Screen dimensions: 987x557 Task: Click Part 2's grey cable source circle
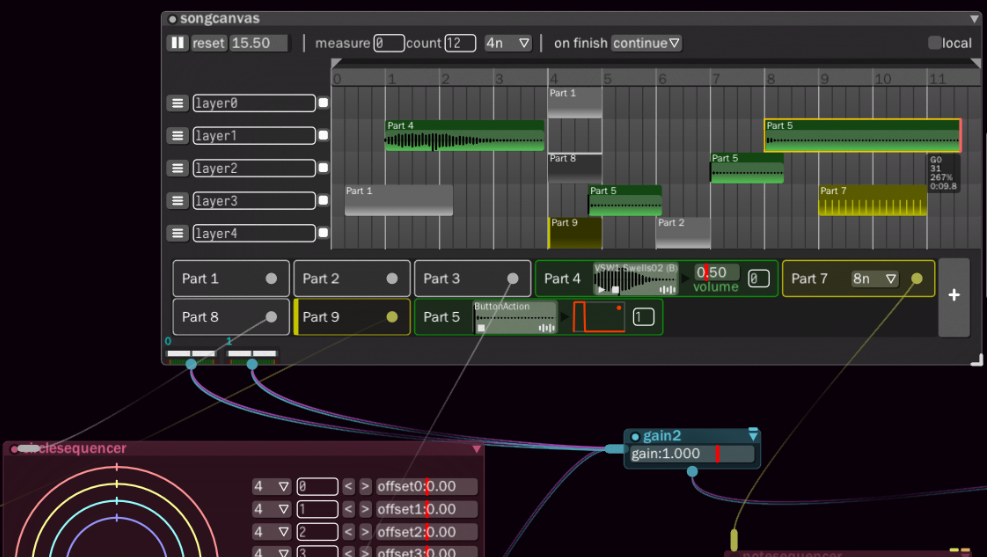(x=392, y=278)
